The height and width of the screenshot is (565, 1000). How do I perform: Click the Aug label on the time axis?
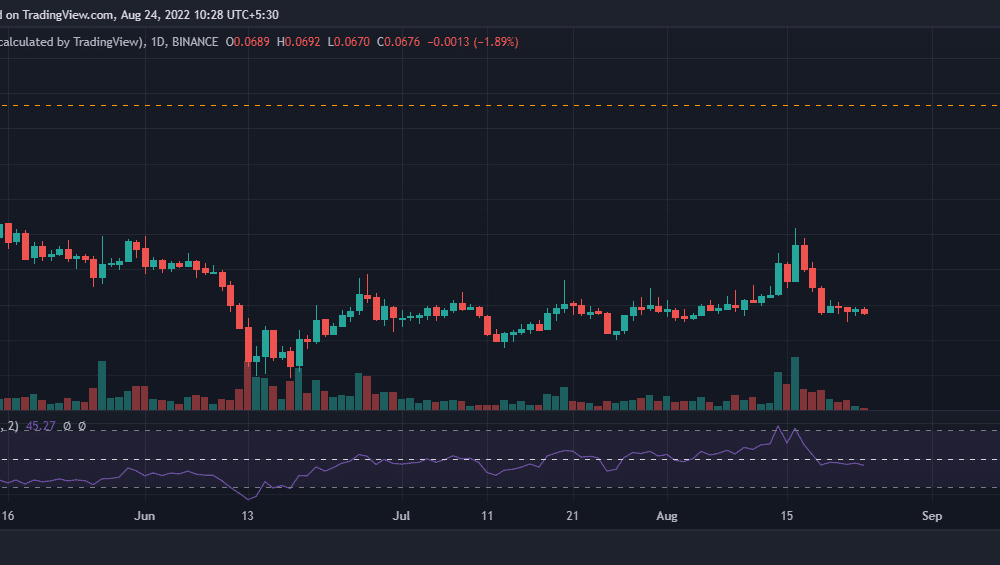(x=667, y=516)
